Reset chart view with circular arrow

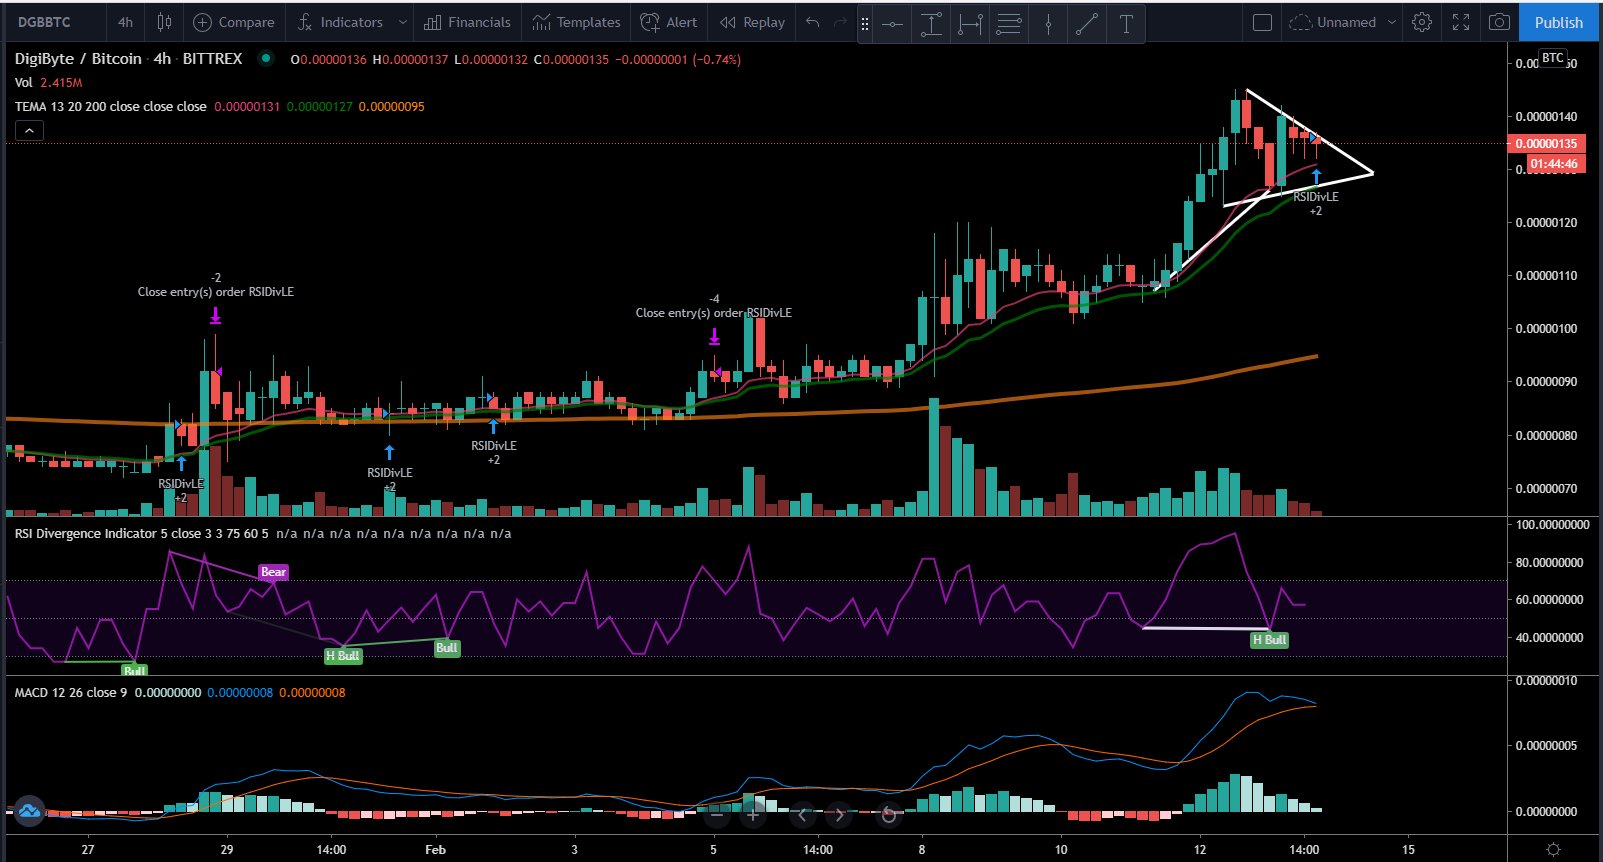[888, 815]
